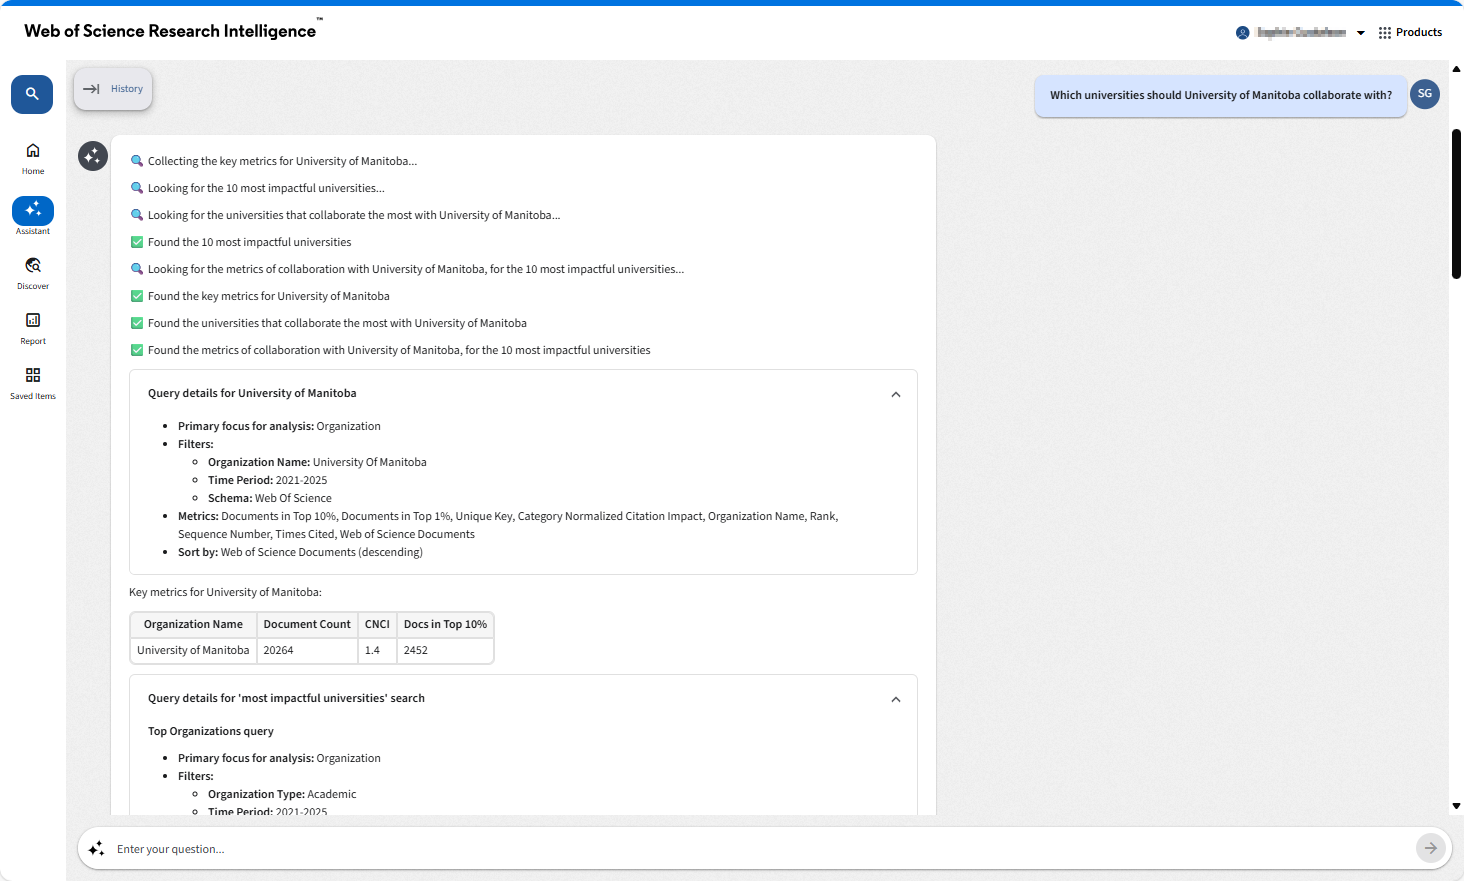
Task: Click the blue search icon in sidebar
Action: coord(32,94)
